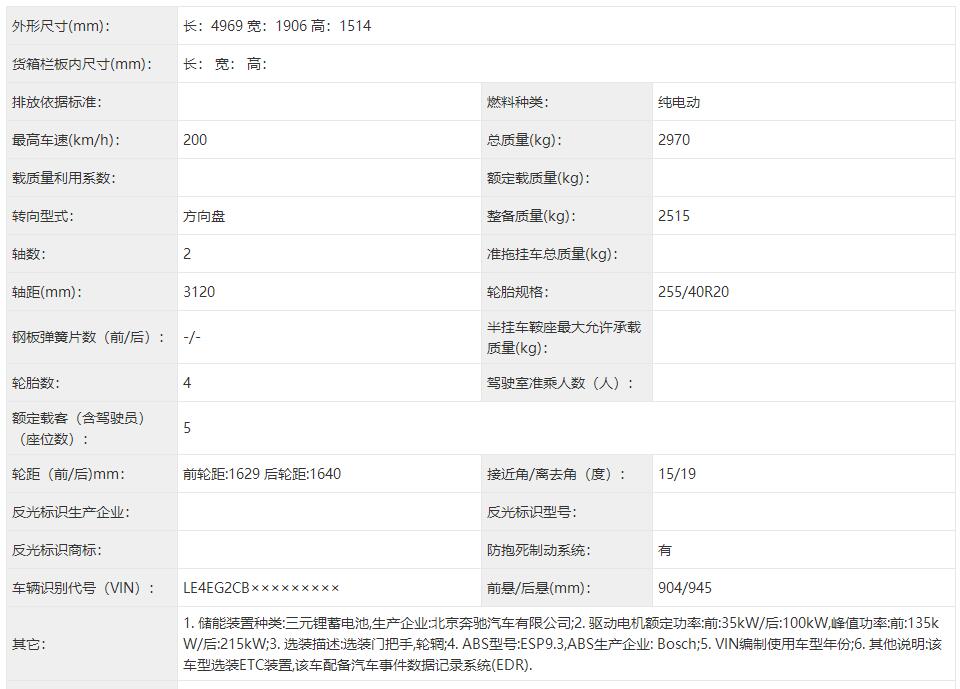This screenshot has height=689, width=960.
Task: Click the 轮胎数 label
Action: 36,383
